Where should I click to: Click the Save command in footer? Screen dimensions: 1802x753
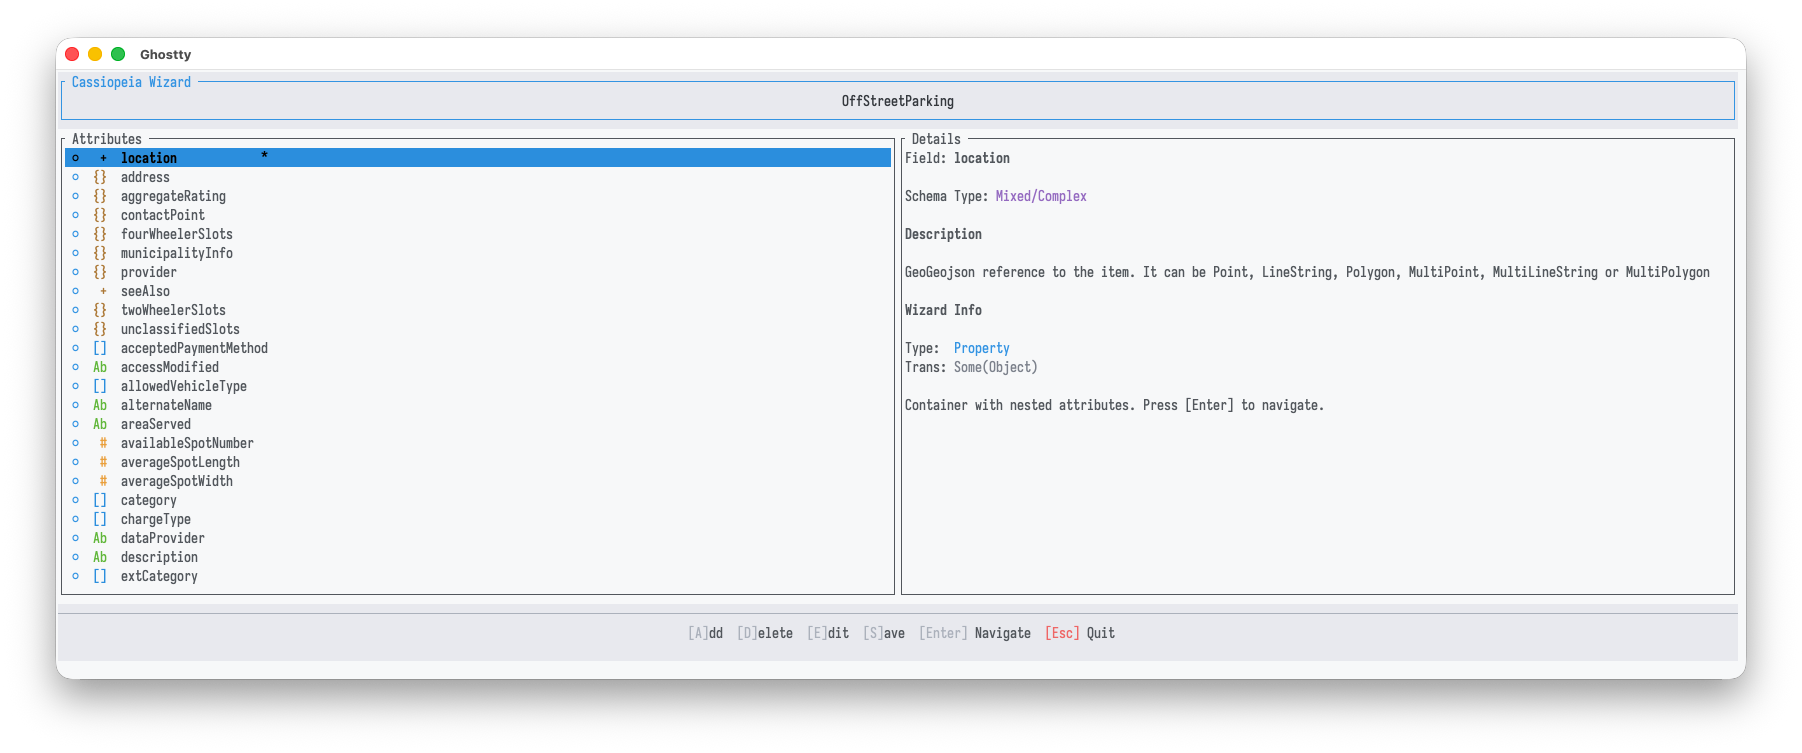pos(884,633)
